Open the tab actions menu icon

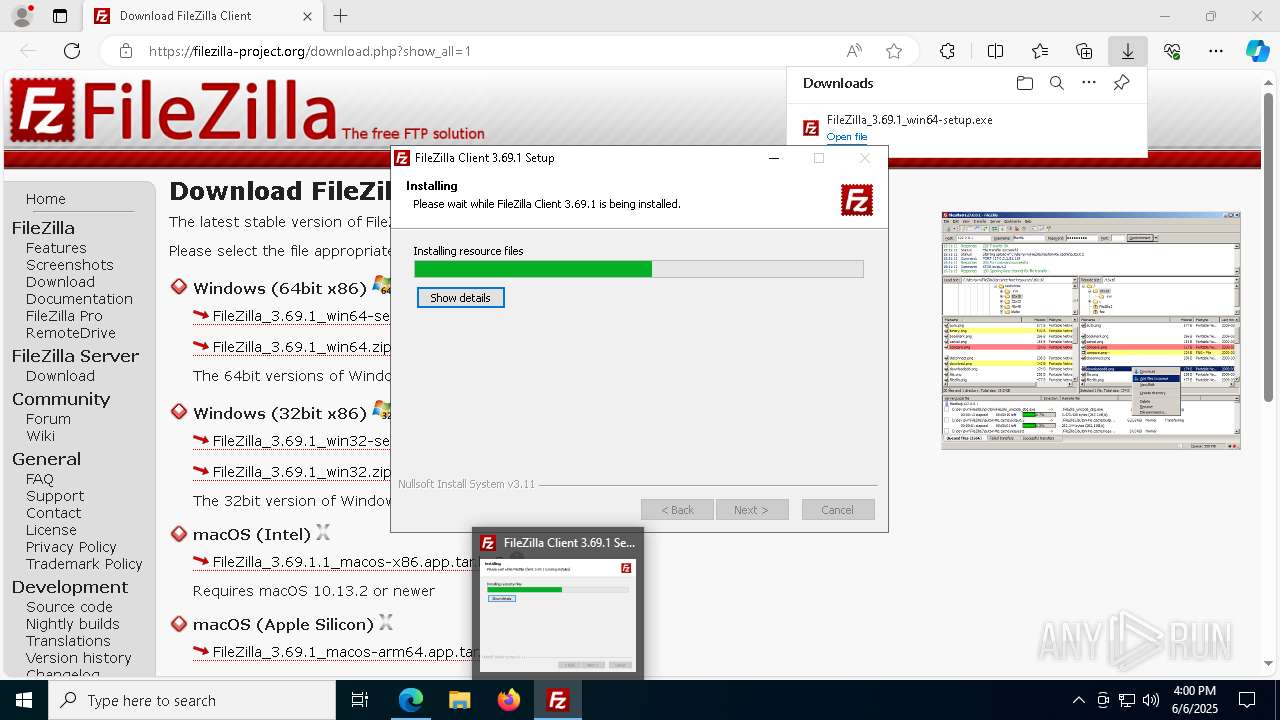(x=60, y=16)
